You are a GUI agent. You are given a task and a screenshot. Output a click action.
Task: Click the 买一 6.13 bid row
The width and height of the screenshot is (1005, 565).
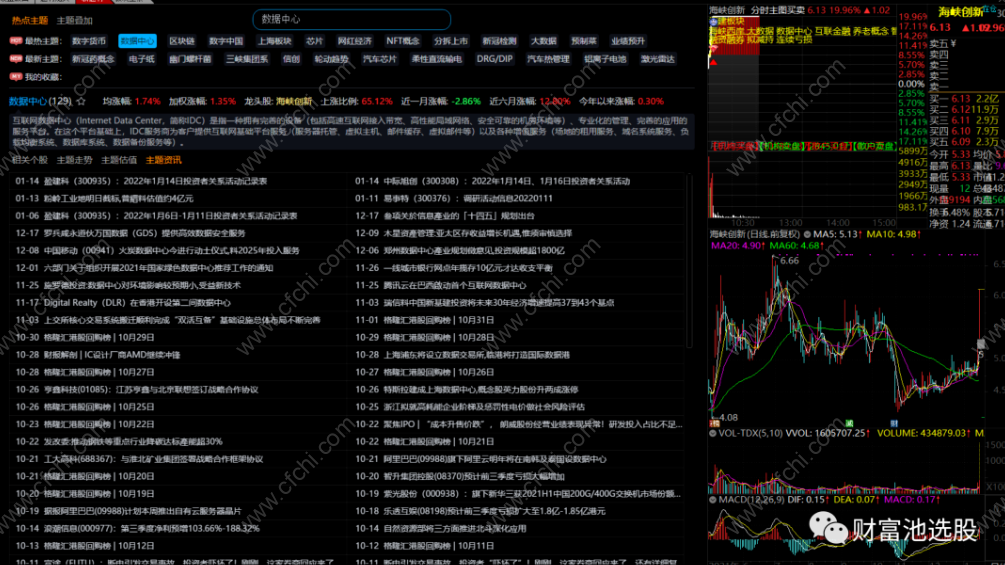point(964,99)
